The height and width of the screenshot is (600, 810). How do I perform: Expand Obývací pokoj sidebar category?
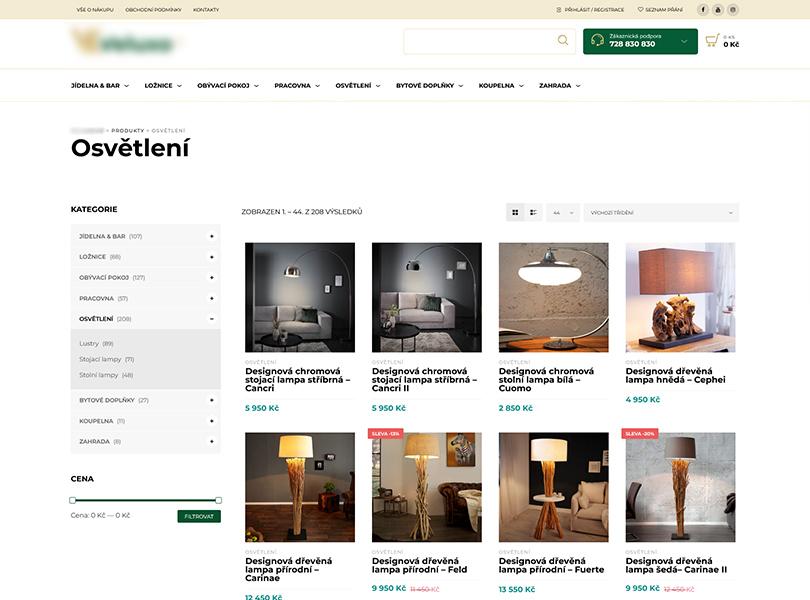(211, 278)
